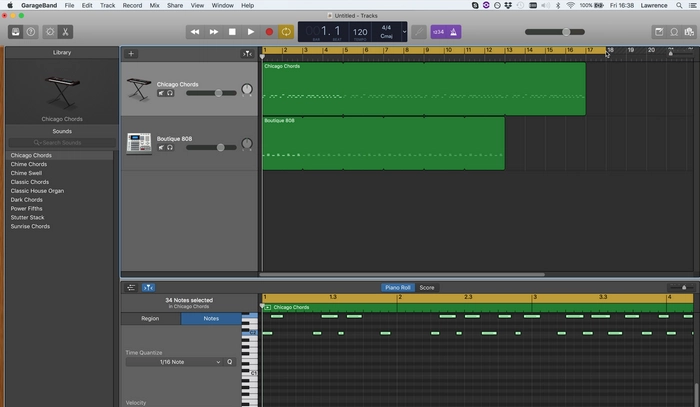The width and height of the screenshot is (700, 407).
Task: Click the Search Sounds field
Action: click(x=62, y=142)
